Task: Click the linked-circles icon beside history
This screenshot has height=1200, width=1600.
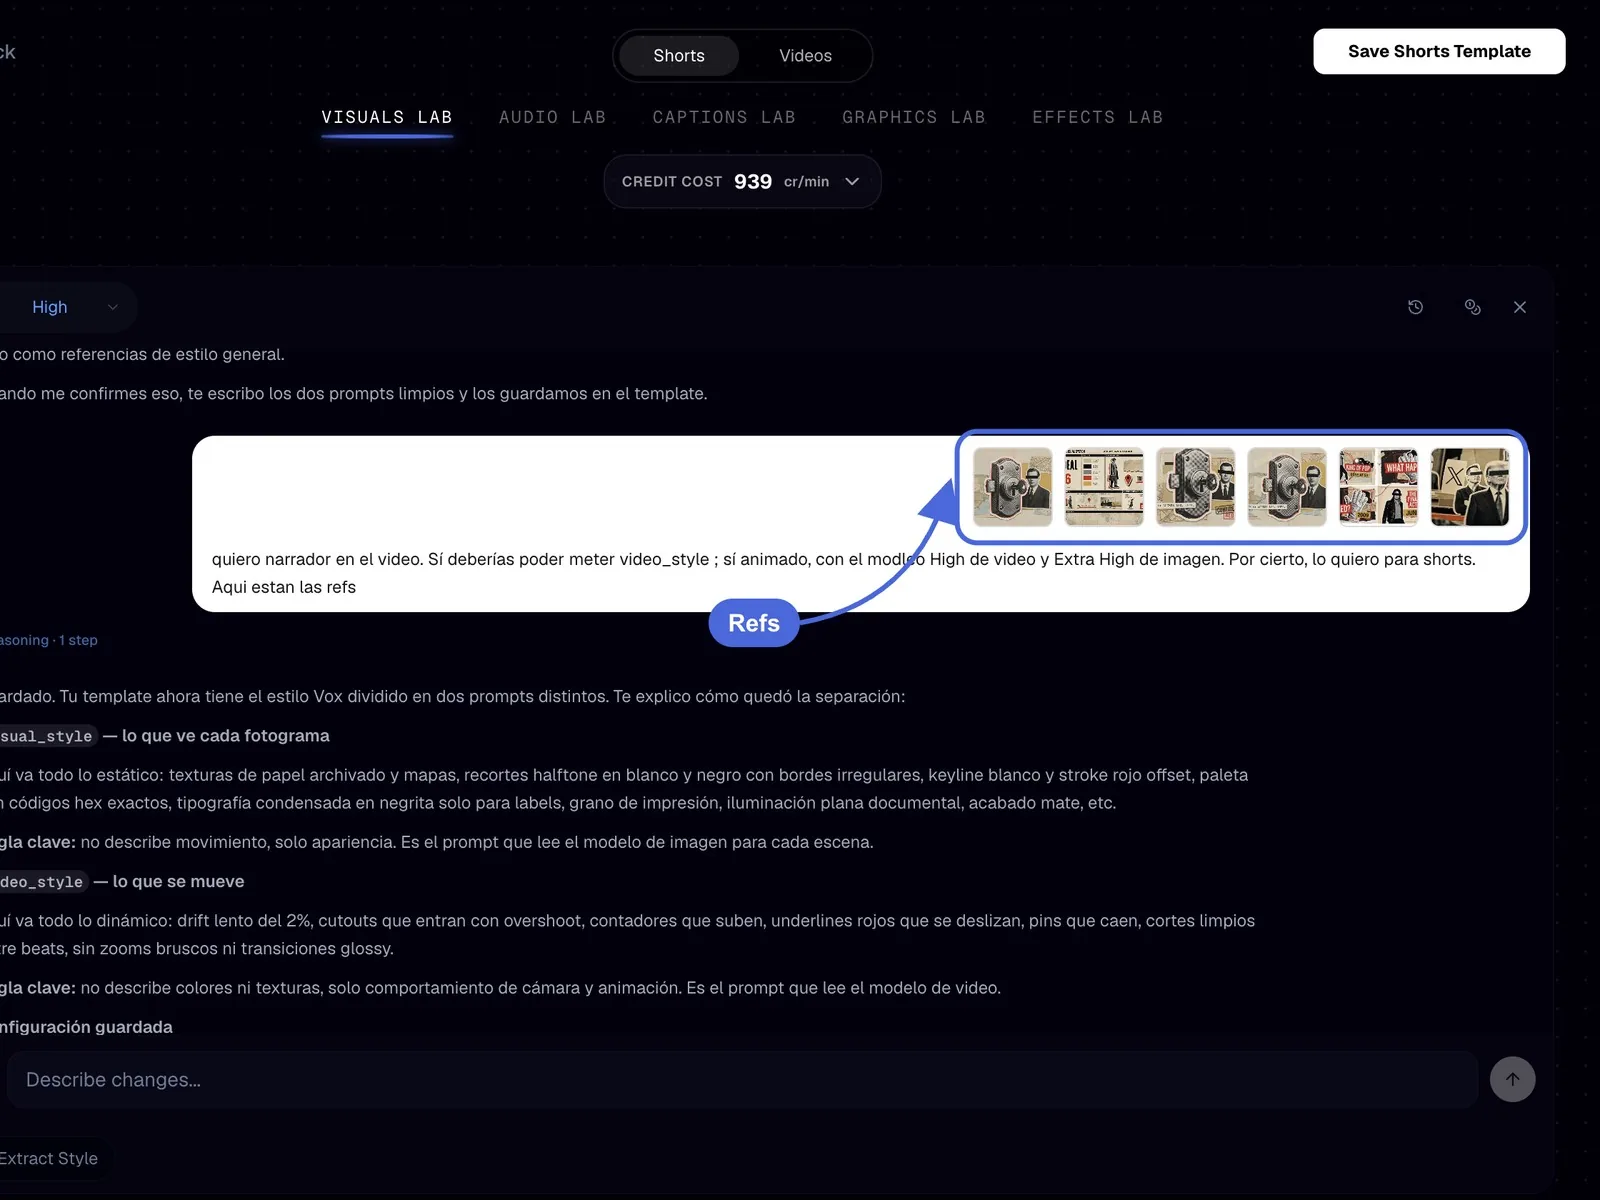Action: click(x=1472, y=307)
